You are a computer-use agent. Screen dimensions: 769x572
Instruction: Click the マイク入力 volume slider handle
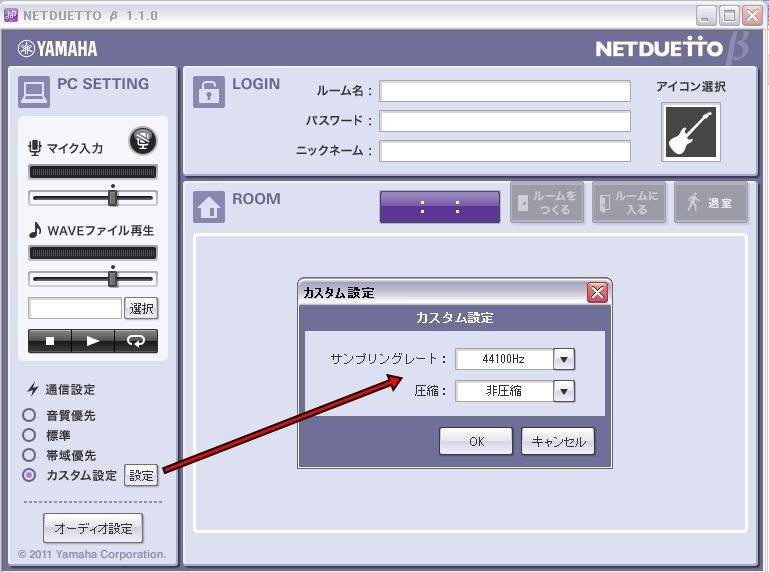[113, 196]
